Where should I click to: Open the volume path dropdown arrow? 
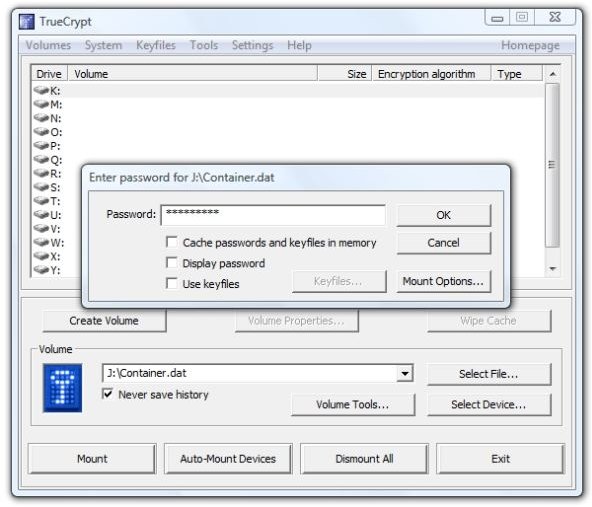(405, 373)
